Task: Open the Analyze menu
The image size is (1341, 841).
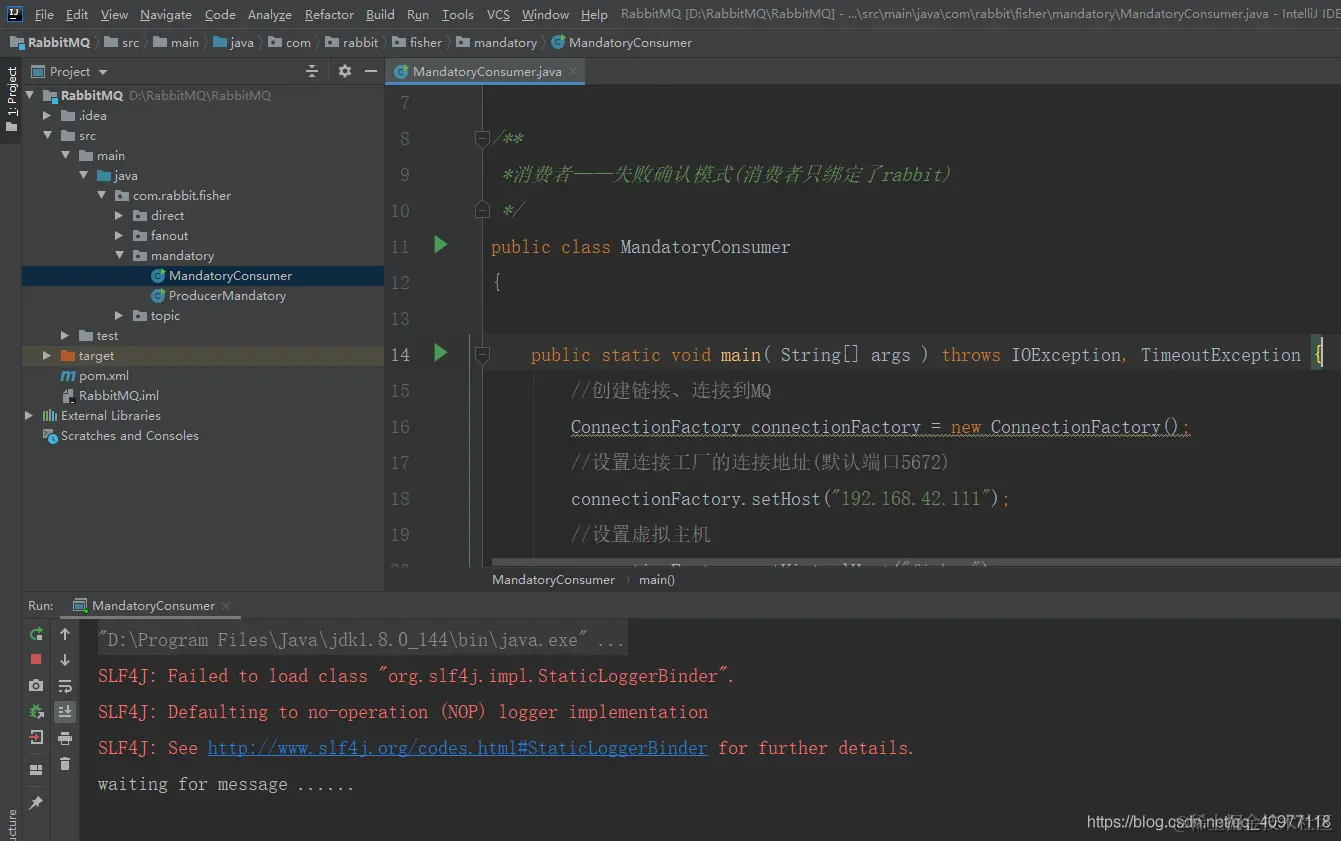Action: pyautogui.click(x=269, y=14)
